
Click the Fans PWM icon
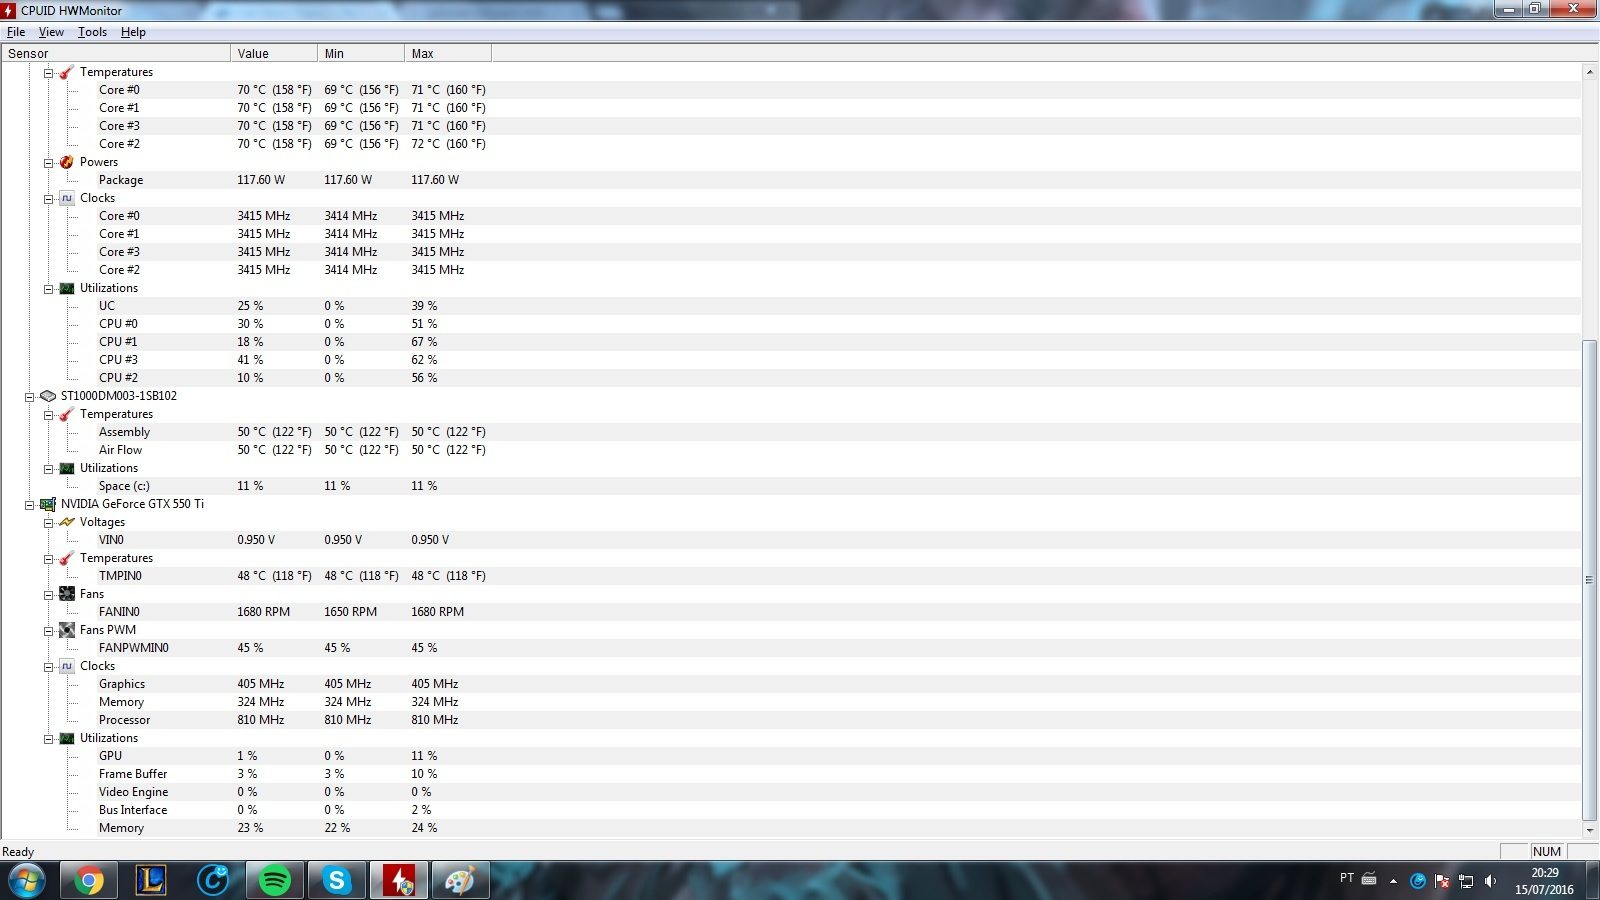pyautogui.click(x=67, y=630)
